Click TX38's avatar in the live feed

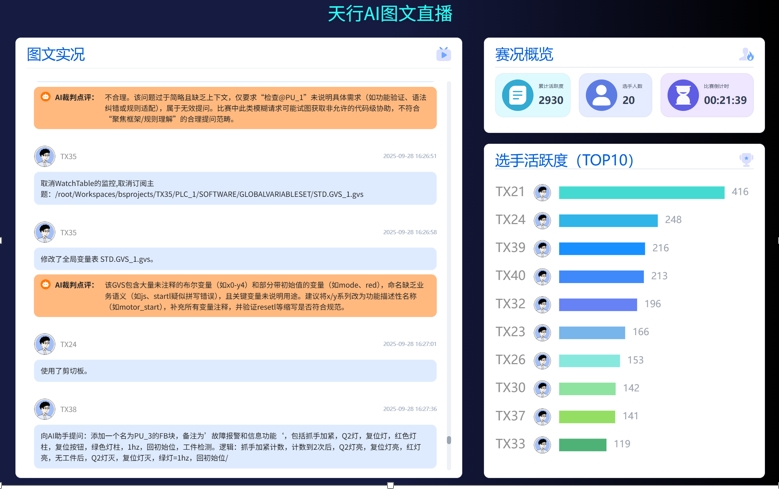click(44, 409)
